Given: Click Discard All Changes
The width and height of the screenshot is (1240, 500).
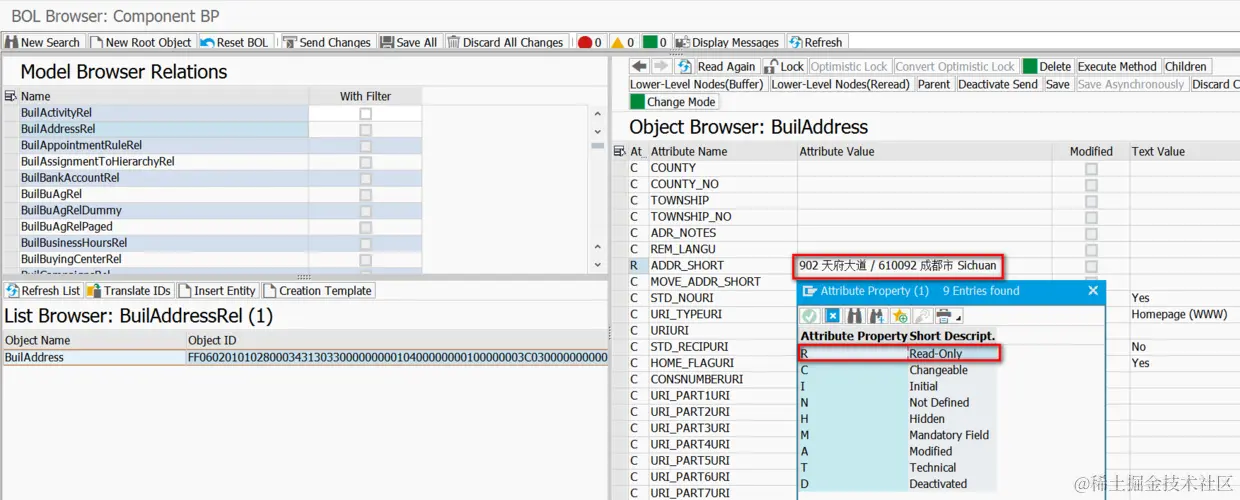Looking at the screenshot, I should point(506,42).
